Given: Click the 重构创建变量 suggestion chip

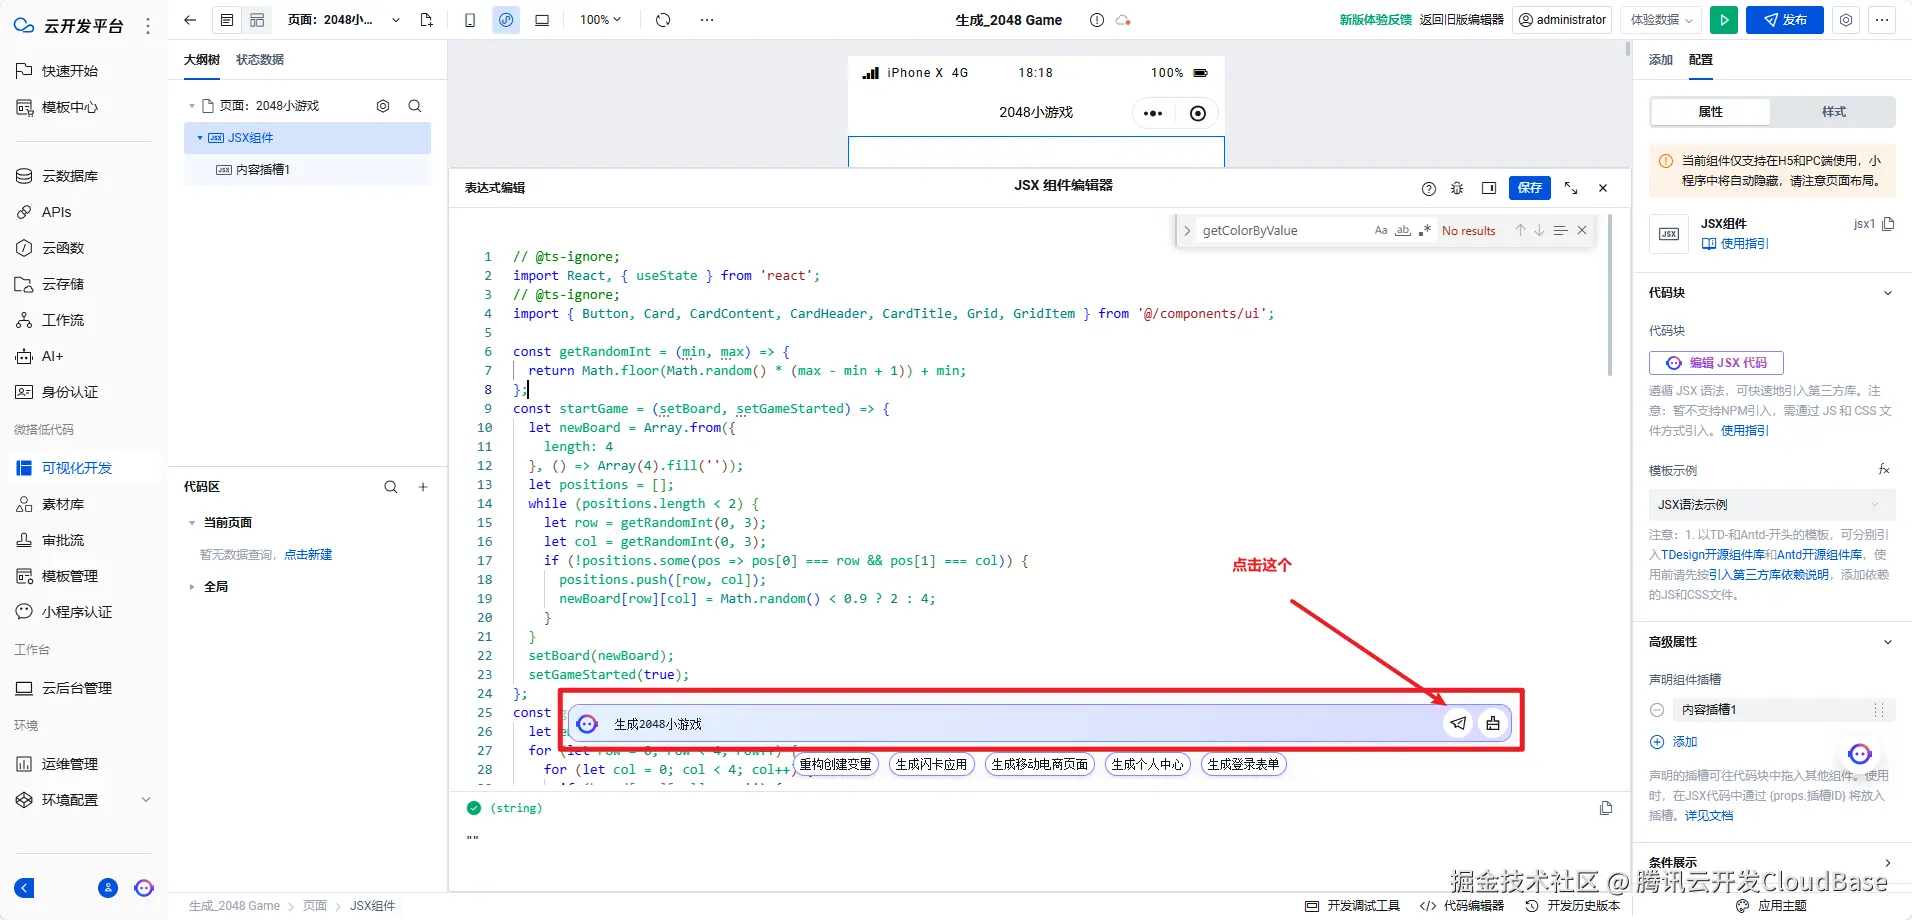Looking at the screenshot, I should pos(835,764).
